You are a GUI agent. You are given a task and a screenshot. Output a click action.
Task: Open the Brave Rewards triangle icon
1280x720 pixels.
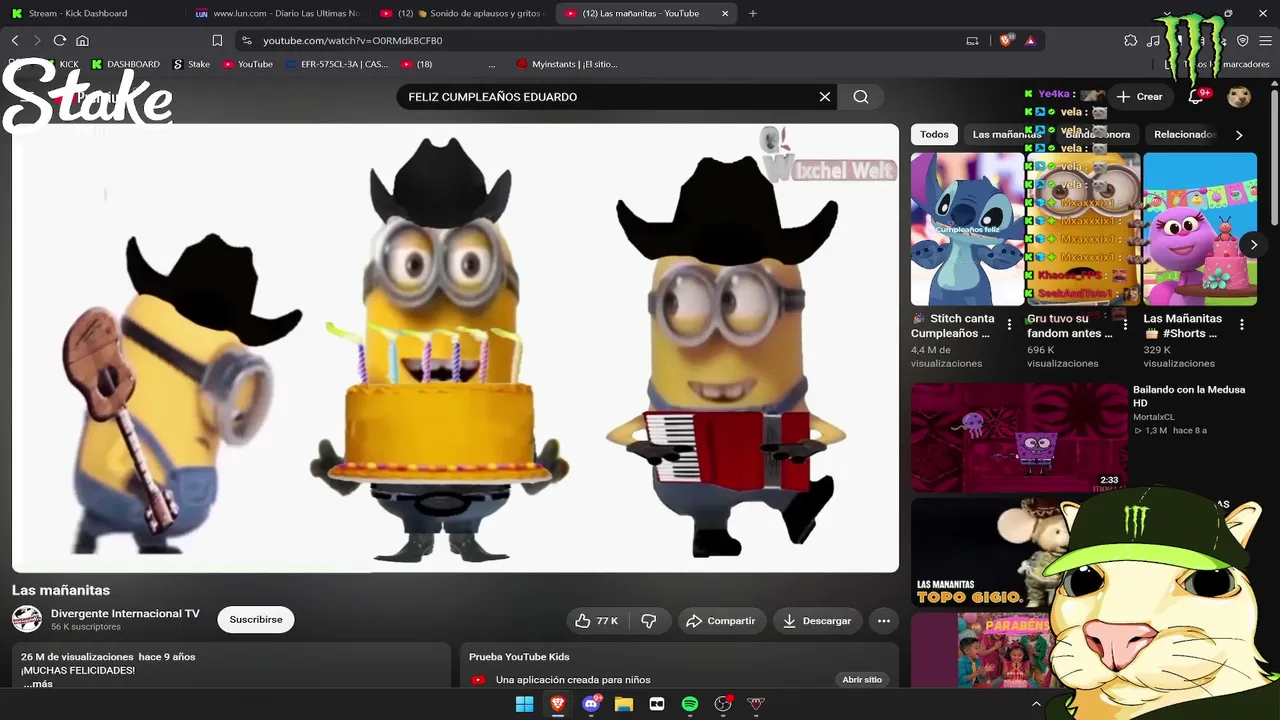tap(1030, 40)
